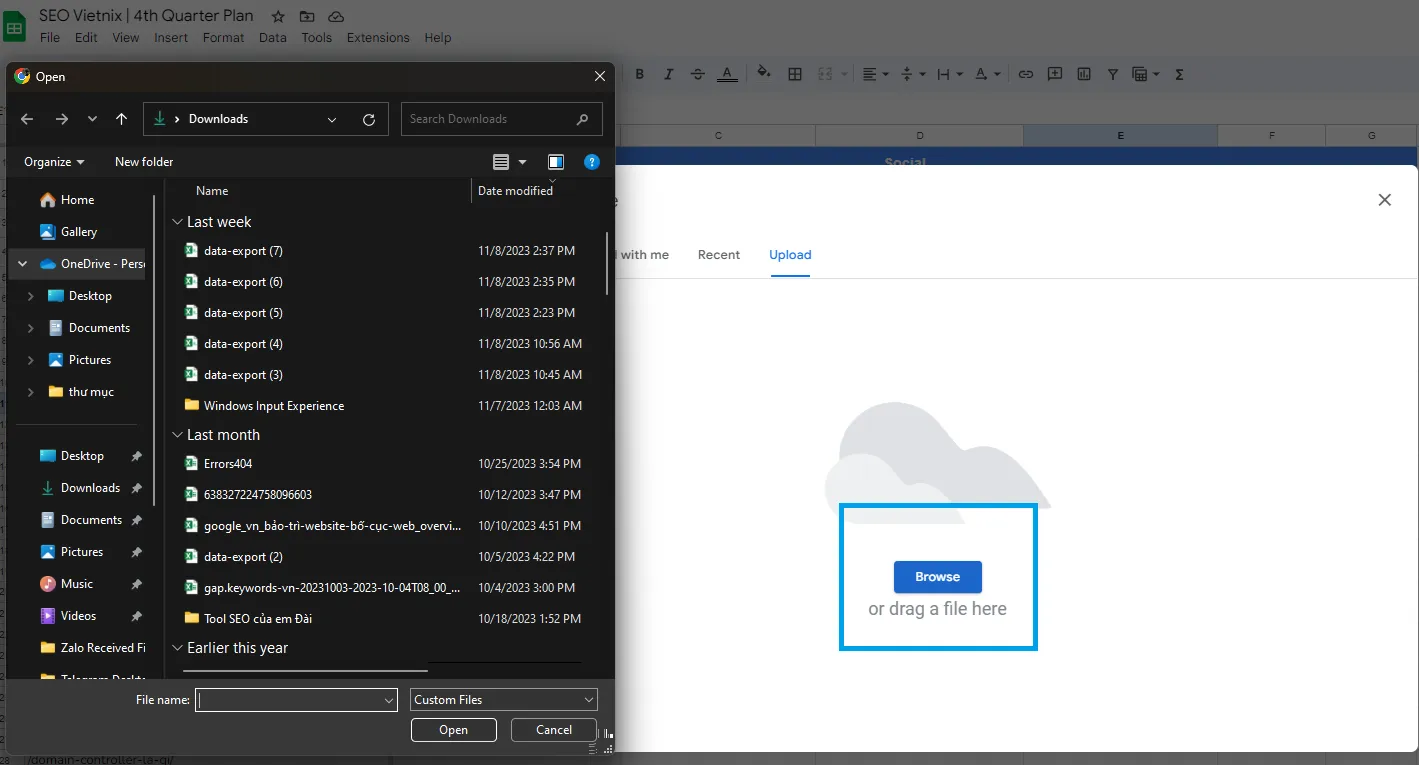This screenshot has width=1419, height=765.
Task: Refresh the Downloads folder listing
Action: pyautogui.click(x=368, y=119)
